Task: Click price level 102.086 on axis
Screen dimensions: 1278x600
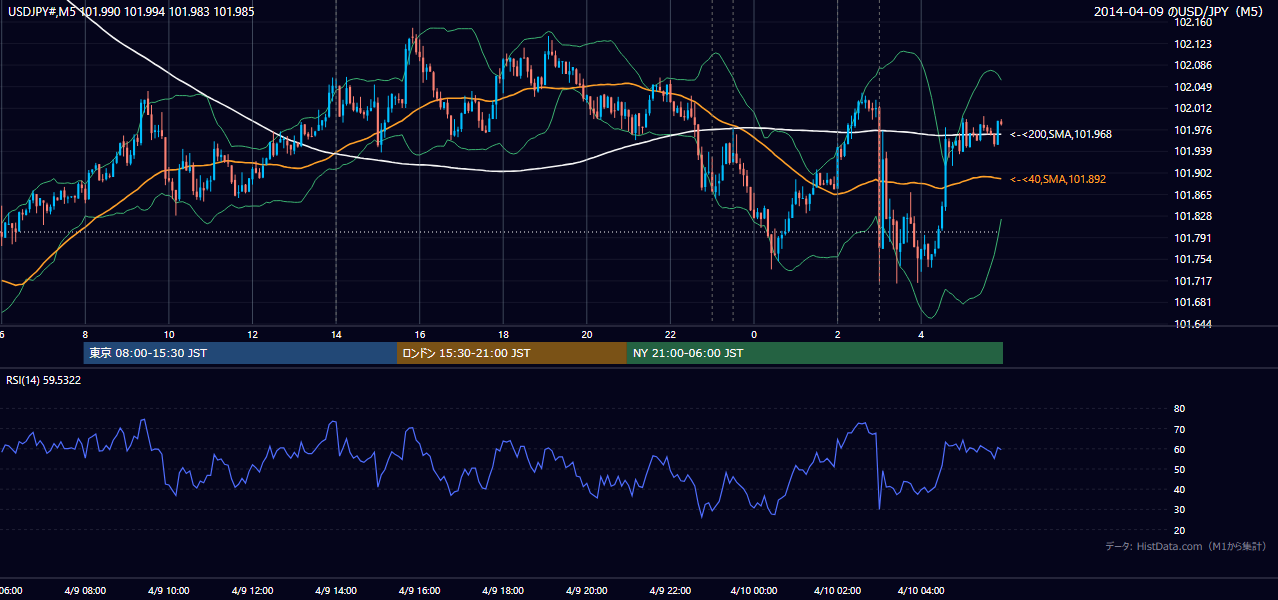Action: click(1193, 65)
